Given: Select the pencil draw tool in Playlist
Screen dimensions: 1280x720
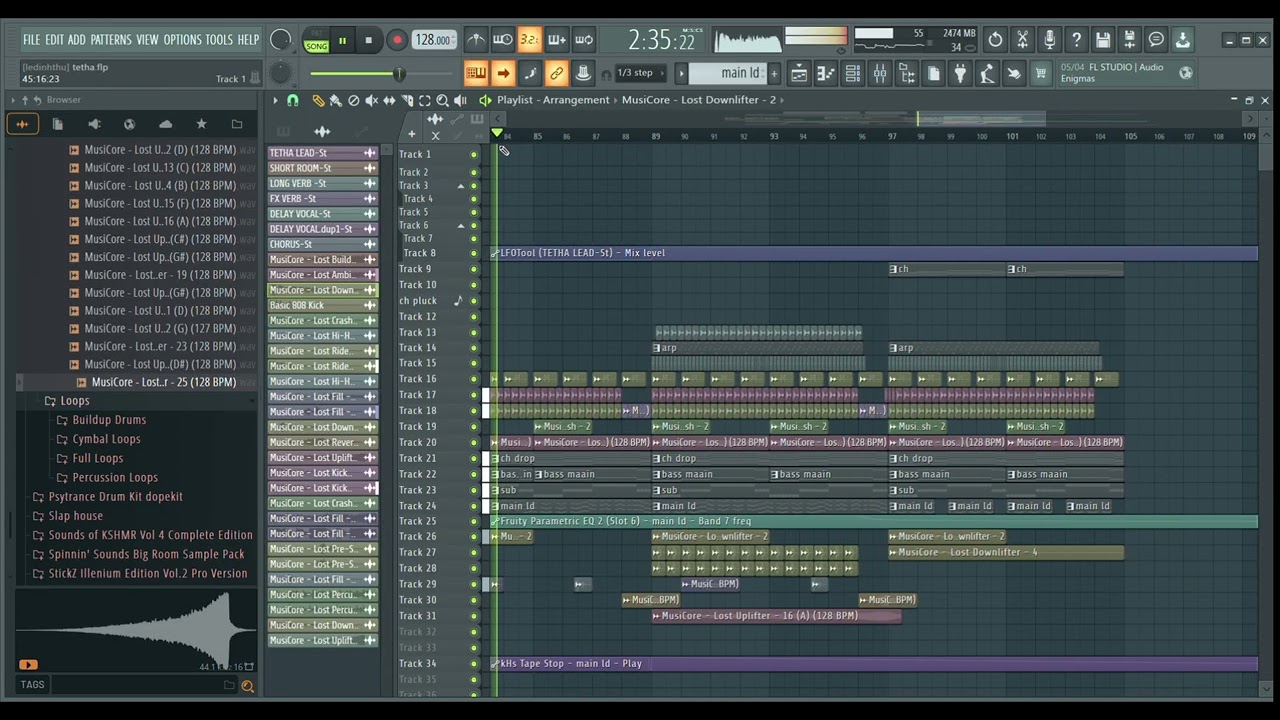Looking at the screenshot, I should (318, 100).
